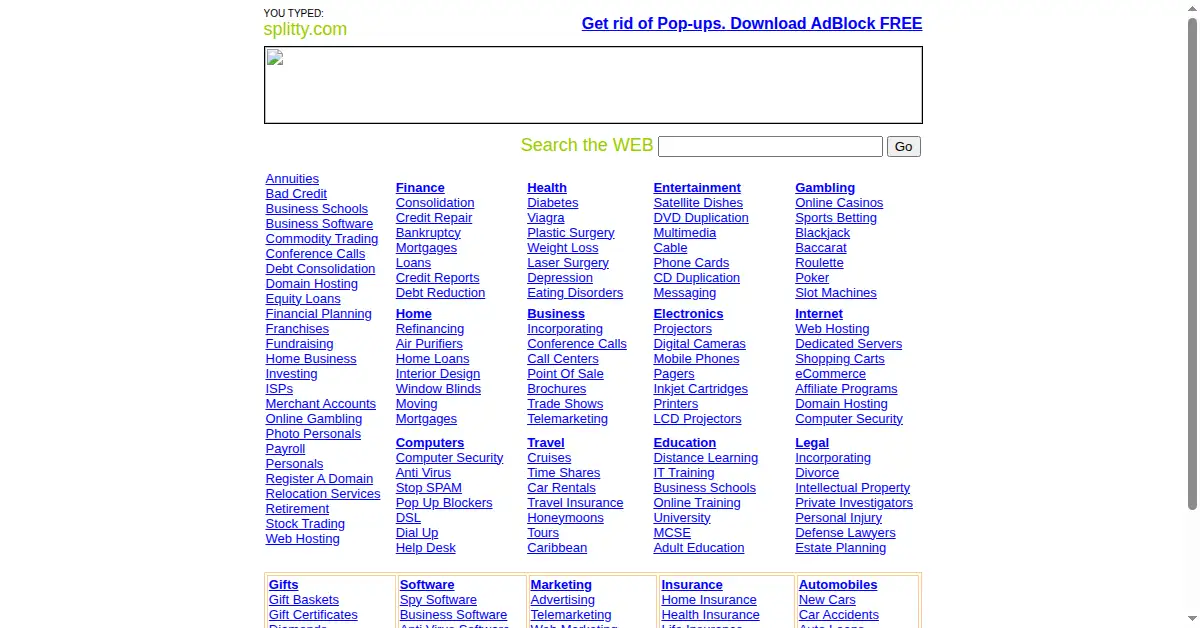Open the Debt Consolidation link
1200x628 pixels.
coord(320,269)
